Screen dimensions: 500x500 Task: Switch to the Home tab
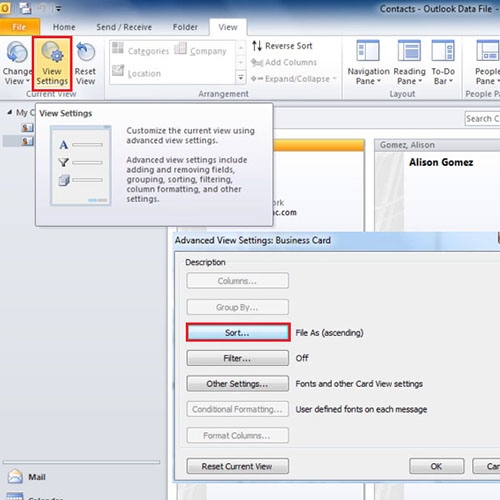pos(64,27)
